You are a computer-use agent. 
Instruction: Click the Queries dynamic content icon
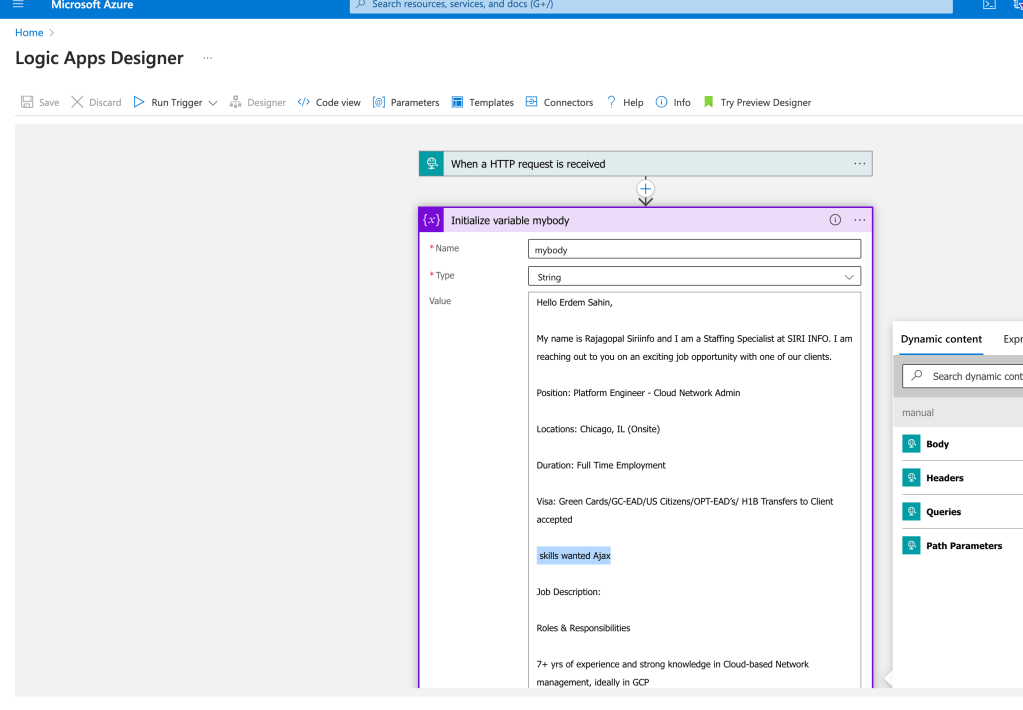point(911,512)
